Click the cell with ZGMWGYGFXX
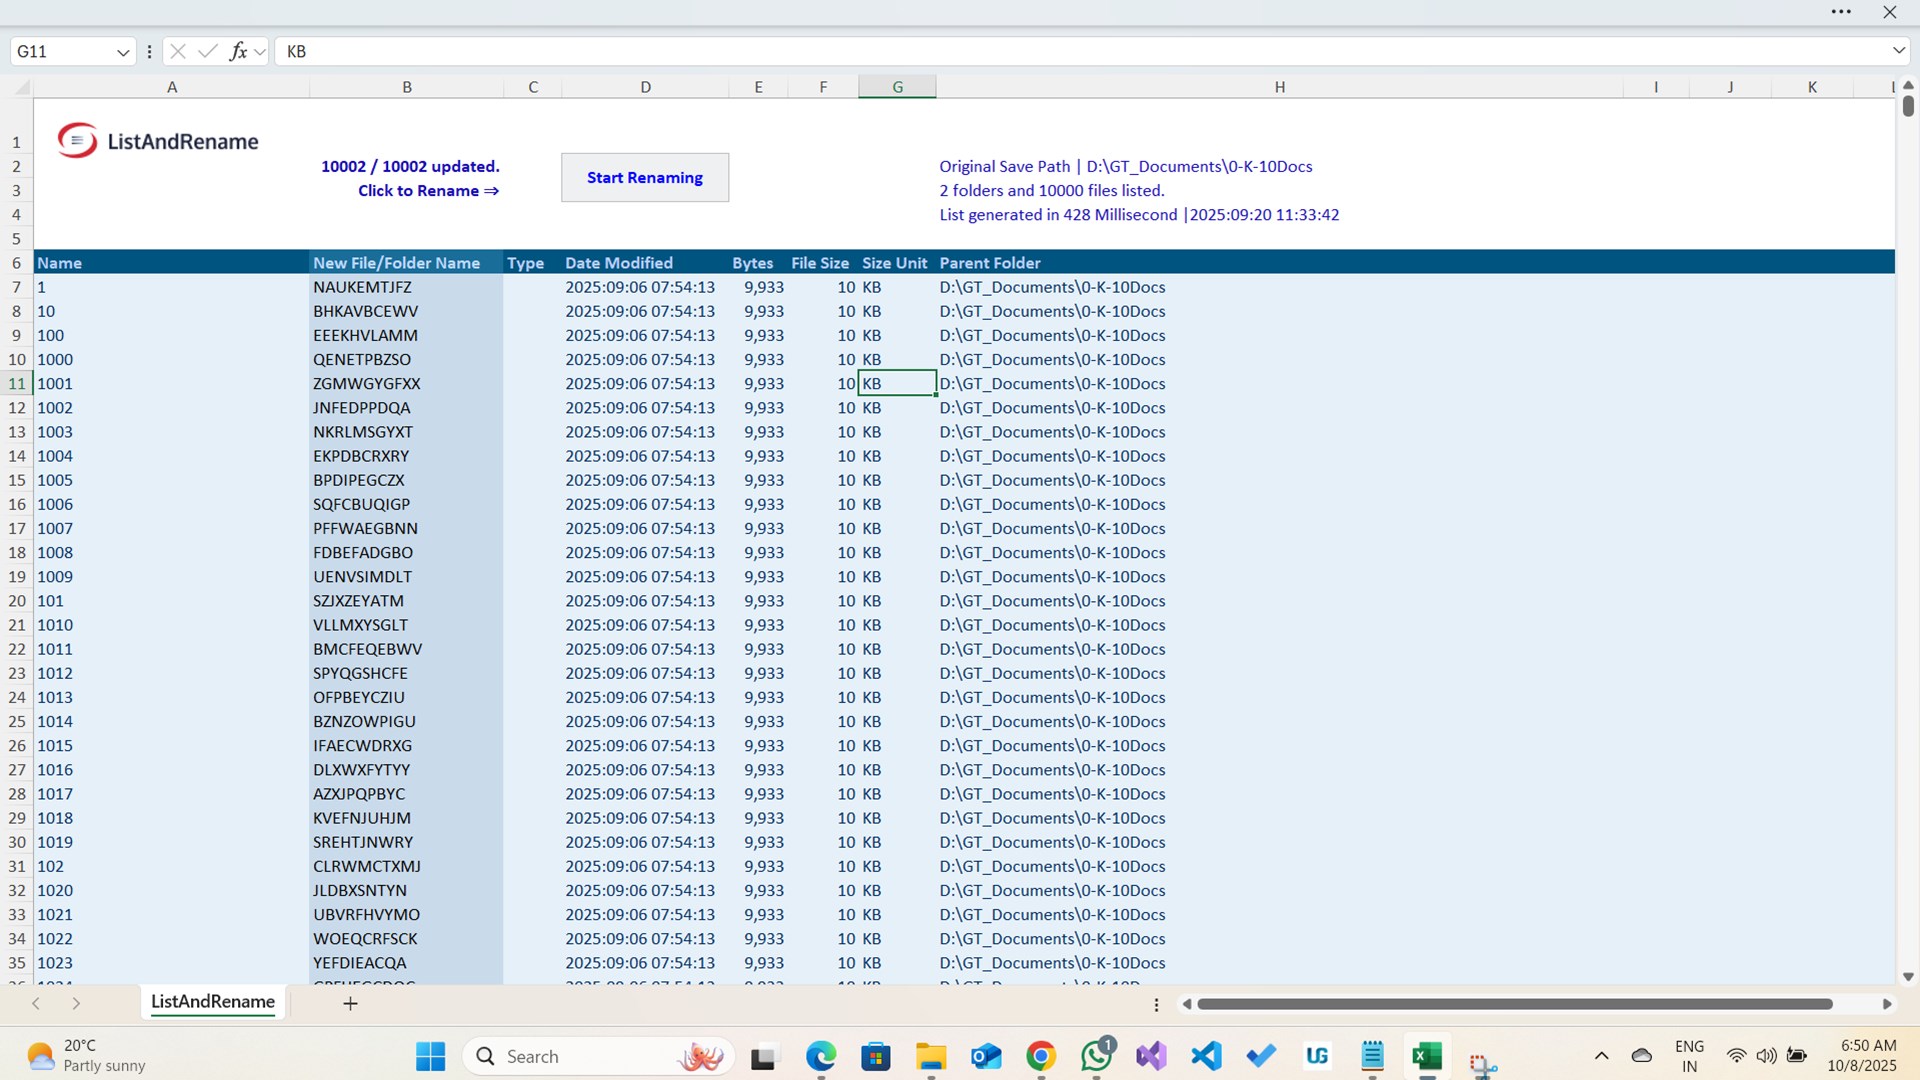Viewport: 1920px width, 1080px height. pyautogui.click(x=406, y=384)
